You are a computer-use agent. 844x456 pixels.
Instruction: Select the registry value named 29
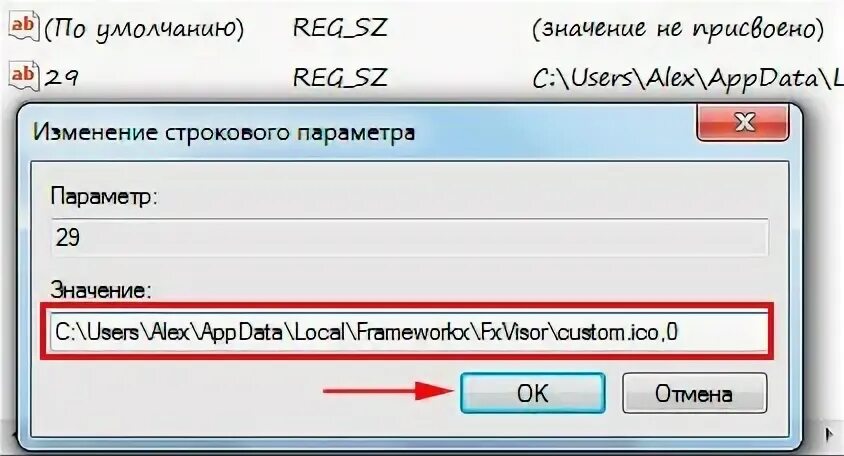[x=61, y=79]
